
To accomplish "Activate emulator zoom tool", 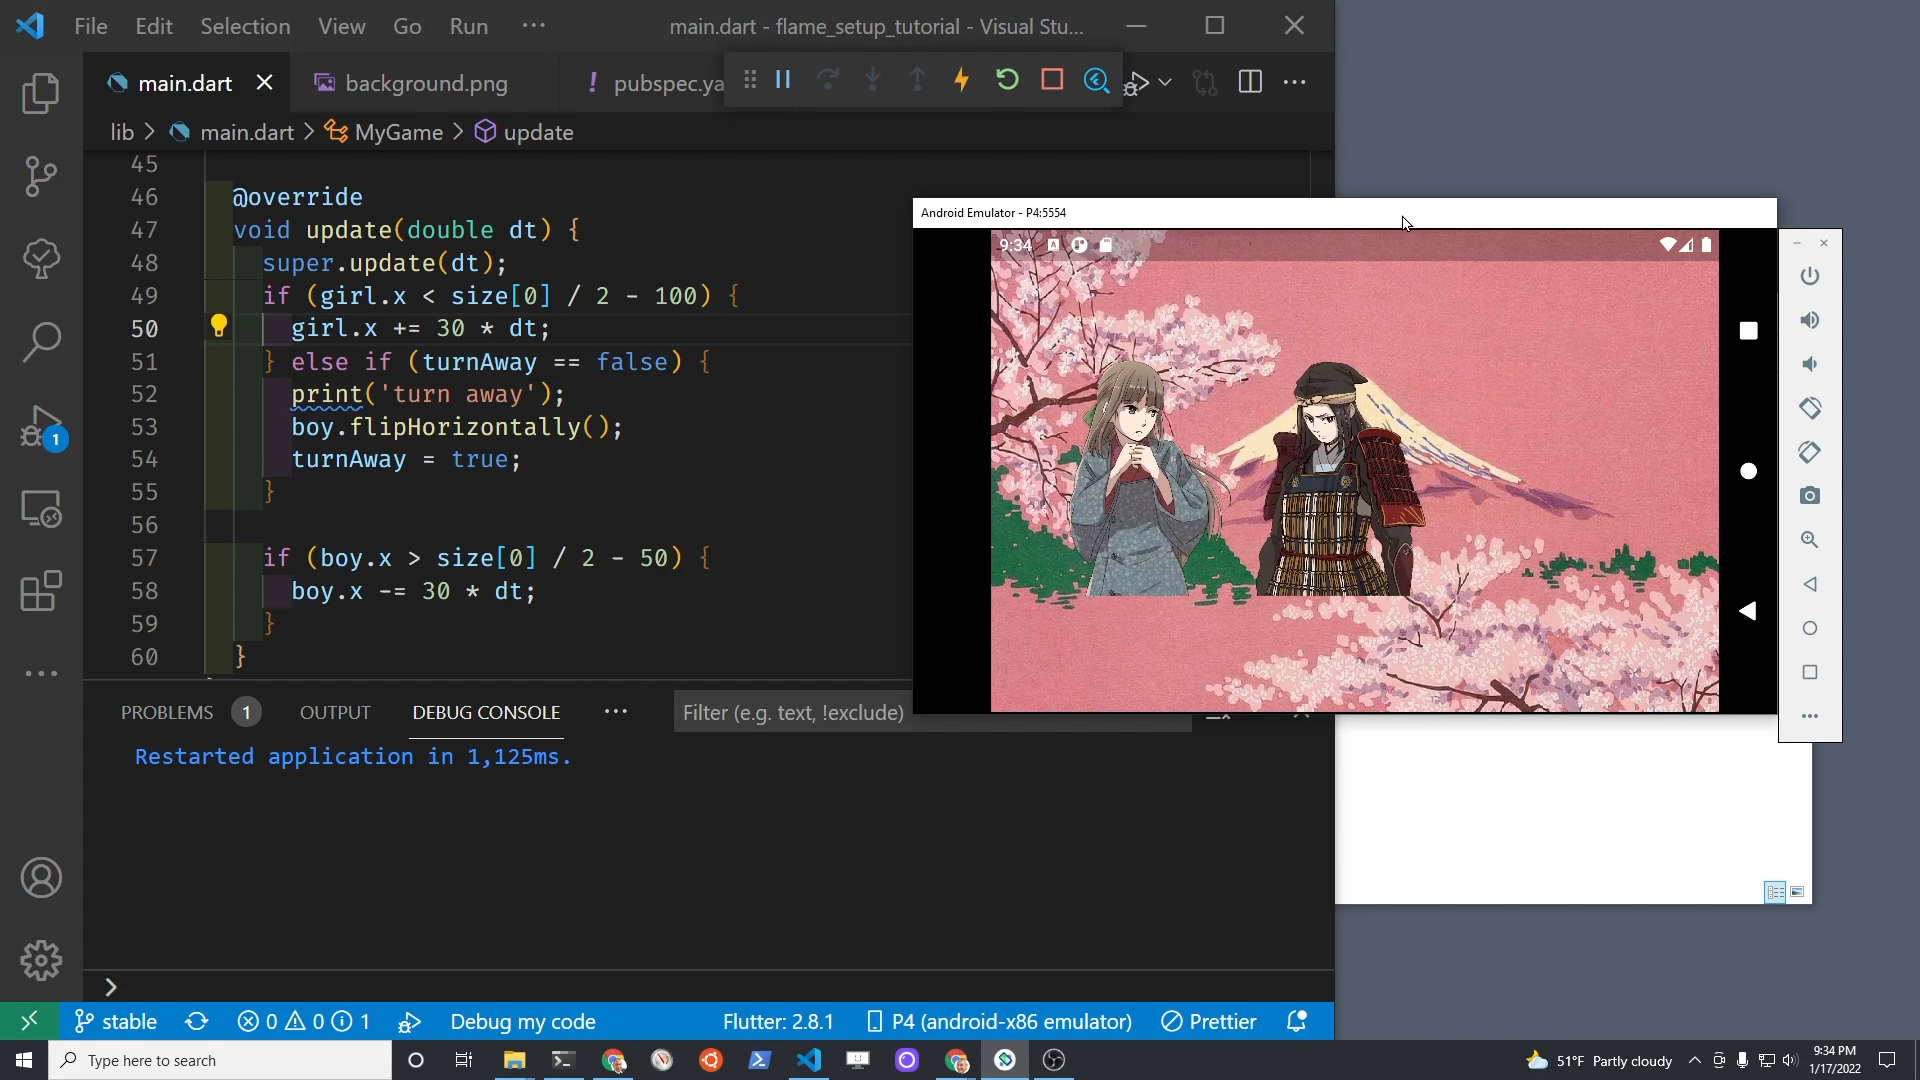I will (x=1810, y=540).
